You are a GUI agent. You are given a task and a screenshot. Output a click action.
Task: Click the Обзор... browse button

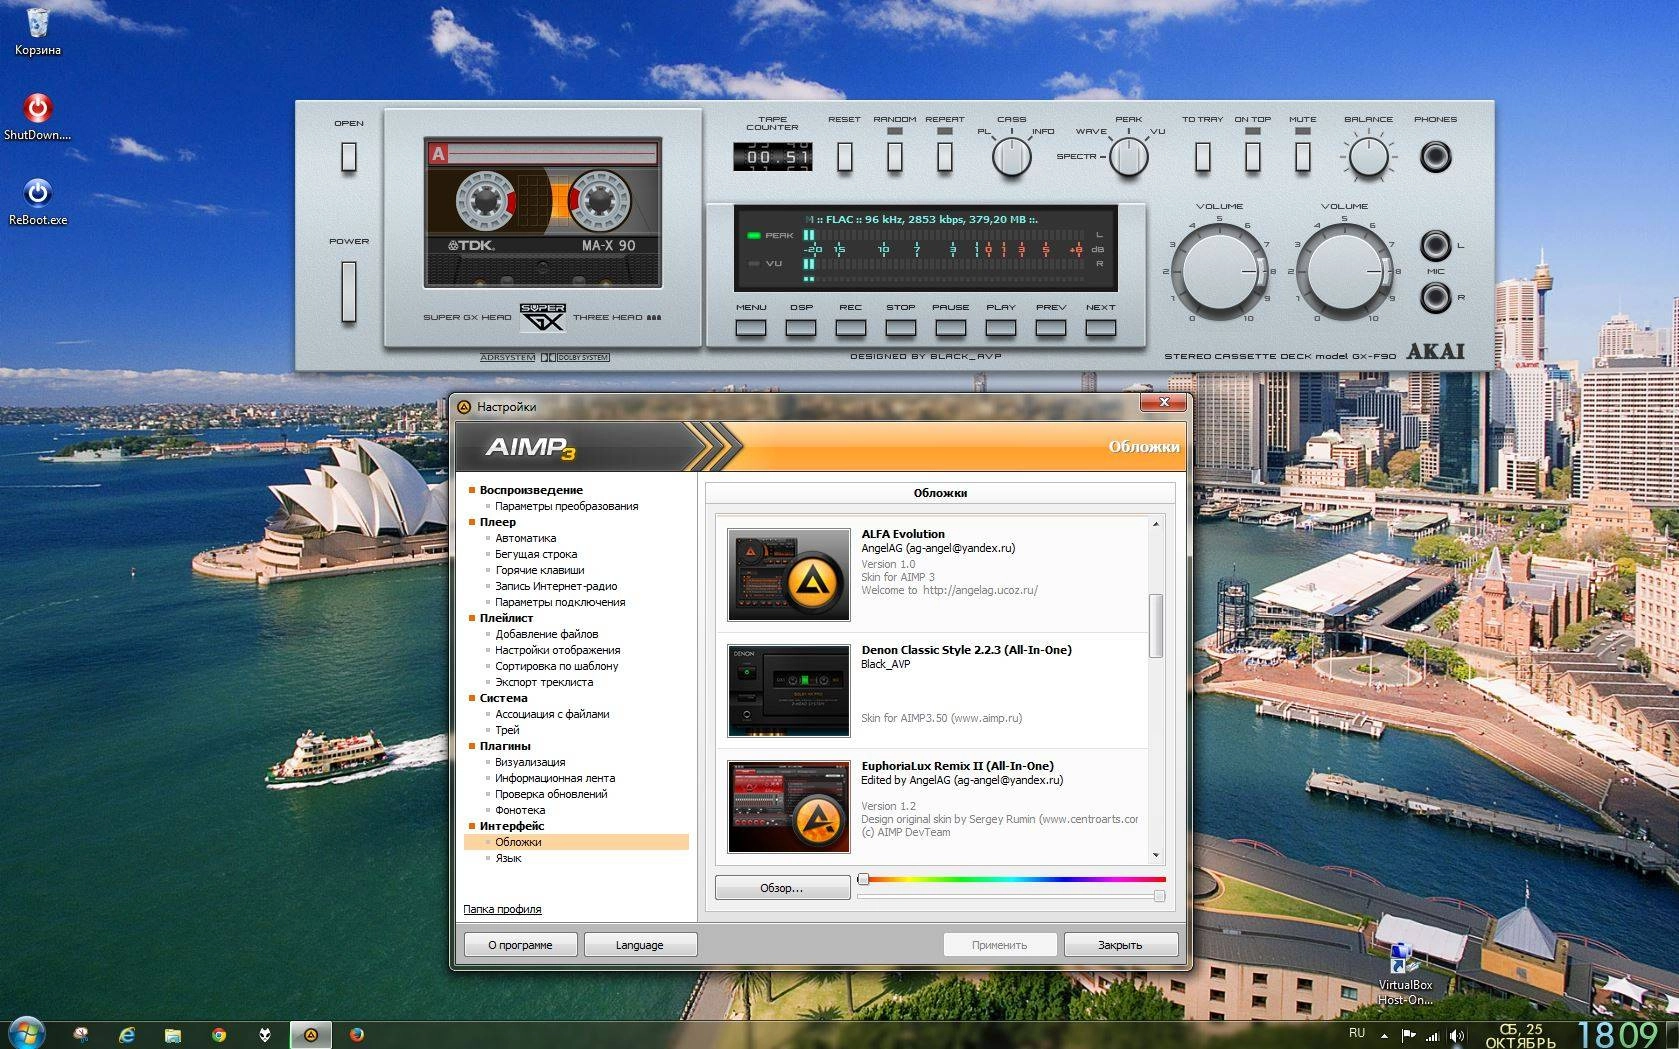coord(781,888)
